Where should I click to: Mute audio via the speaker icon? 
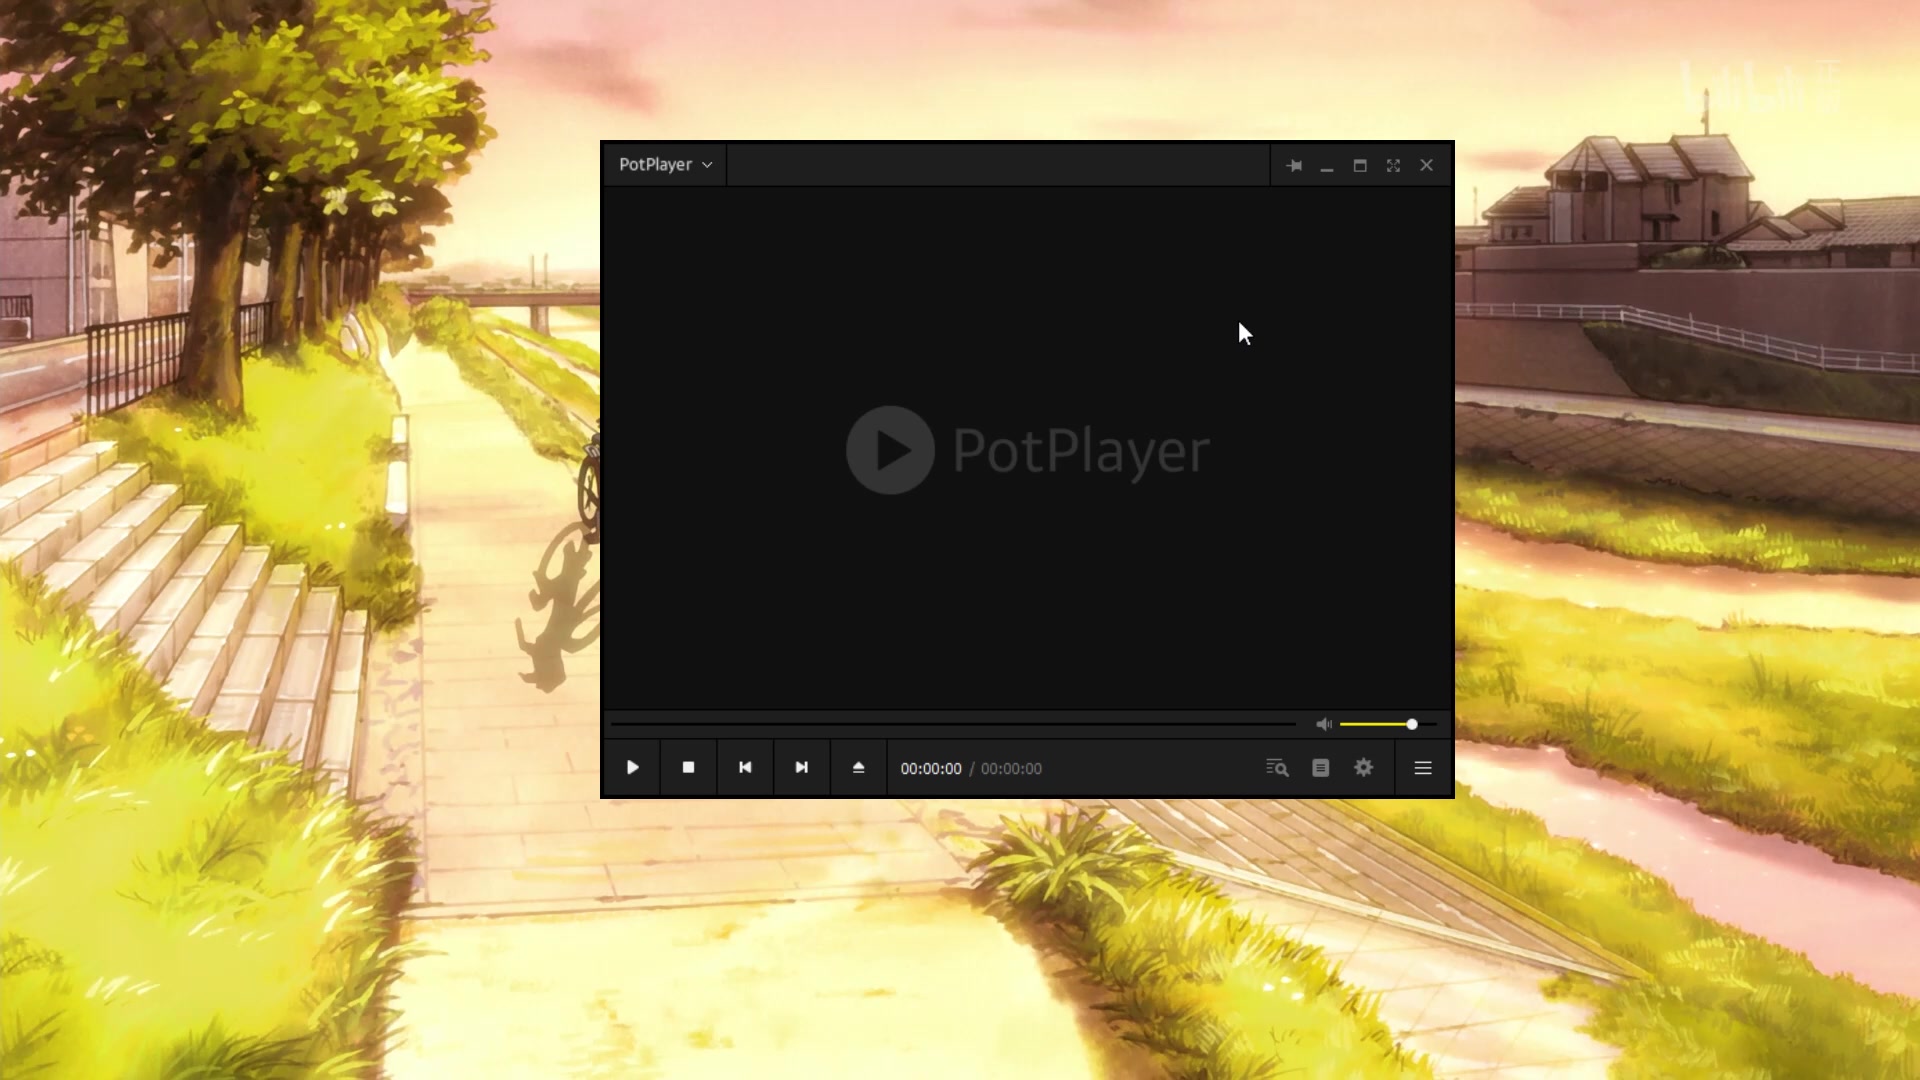point(1324,724)
